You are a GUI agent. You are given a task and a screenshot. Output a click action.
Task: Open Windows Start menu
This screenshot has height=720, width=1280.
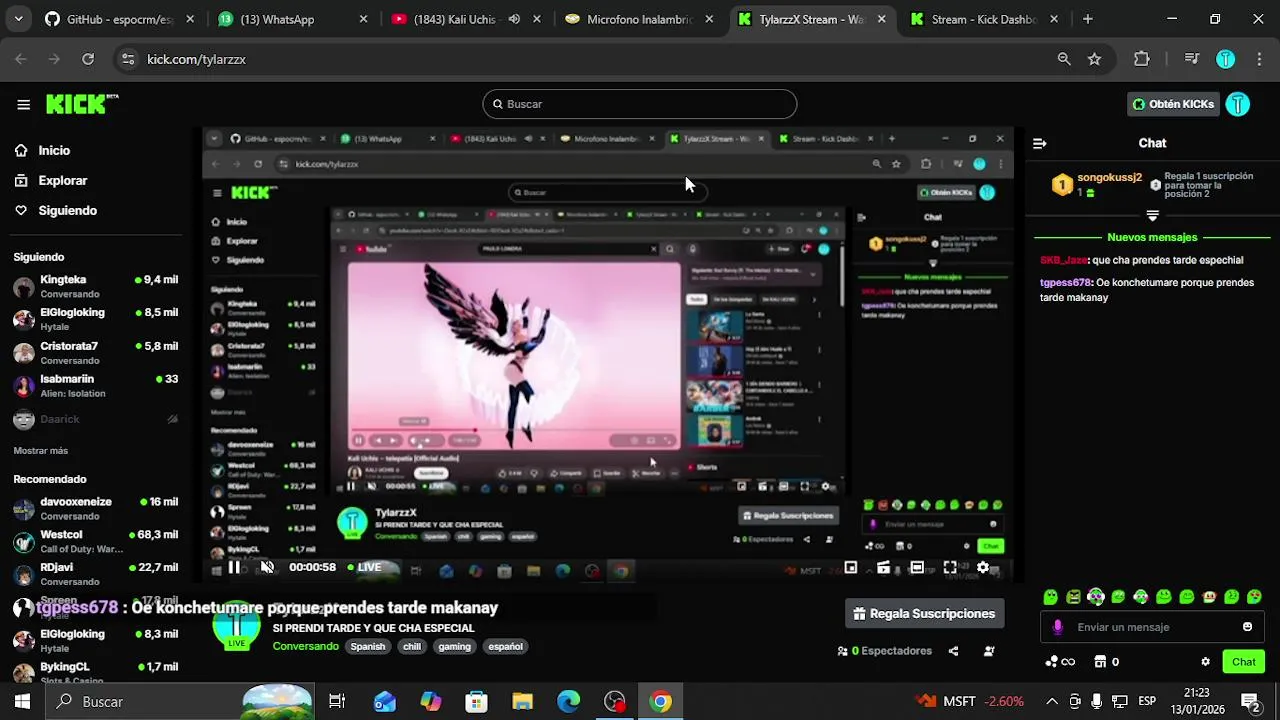point(22,701)
